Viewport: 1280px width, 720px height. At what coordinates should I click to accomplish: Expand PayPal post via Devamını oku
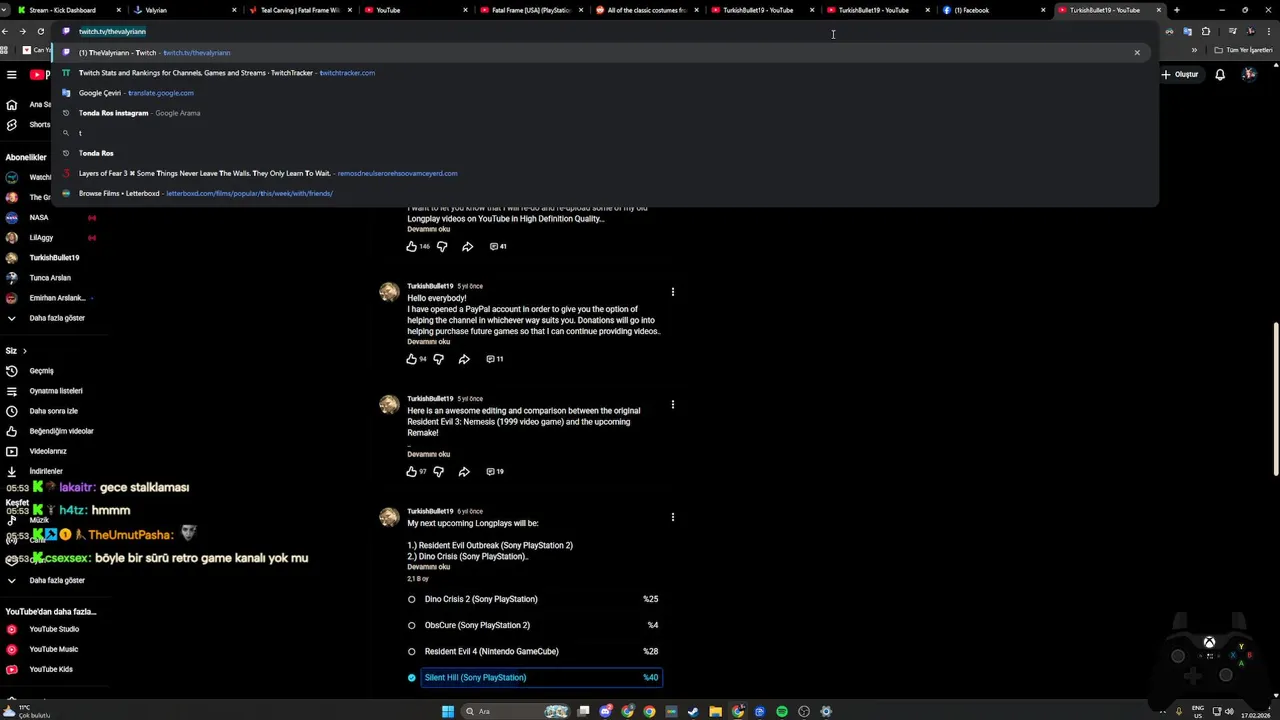click(428, 342)
